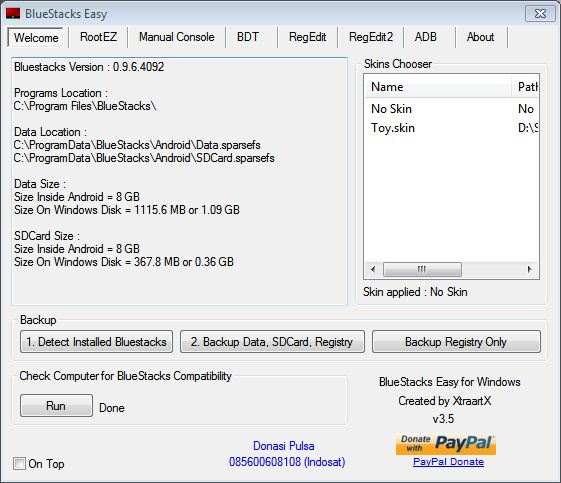The height and width of the screenshot is (483, 561).
Task: Click the Name column header
Action: point(438,87)
